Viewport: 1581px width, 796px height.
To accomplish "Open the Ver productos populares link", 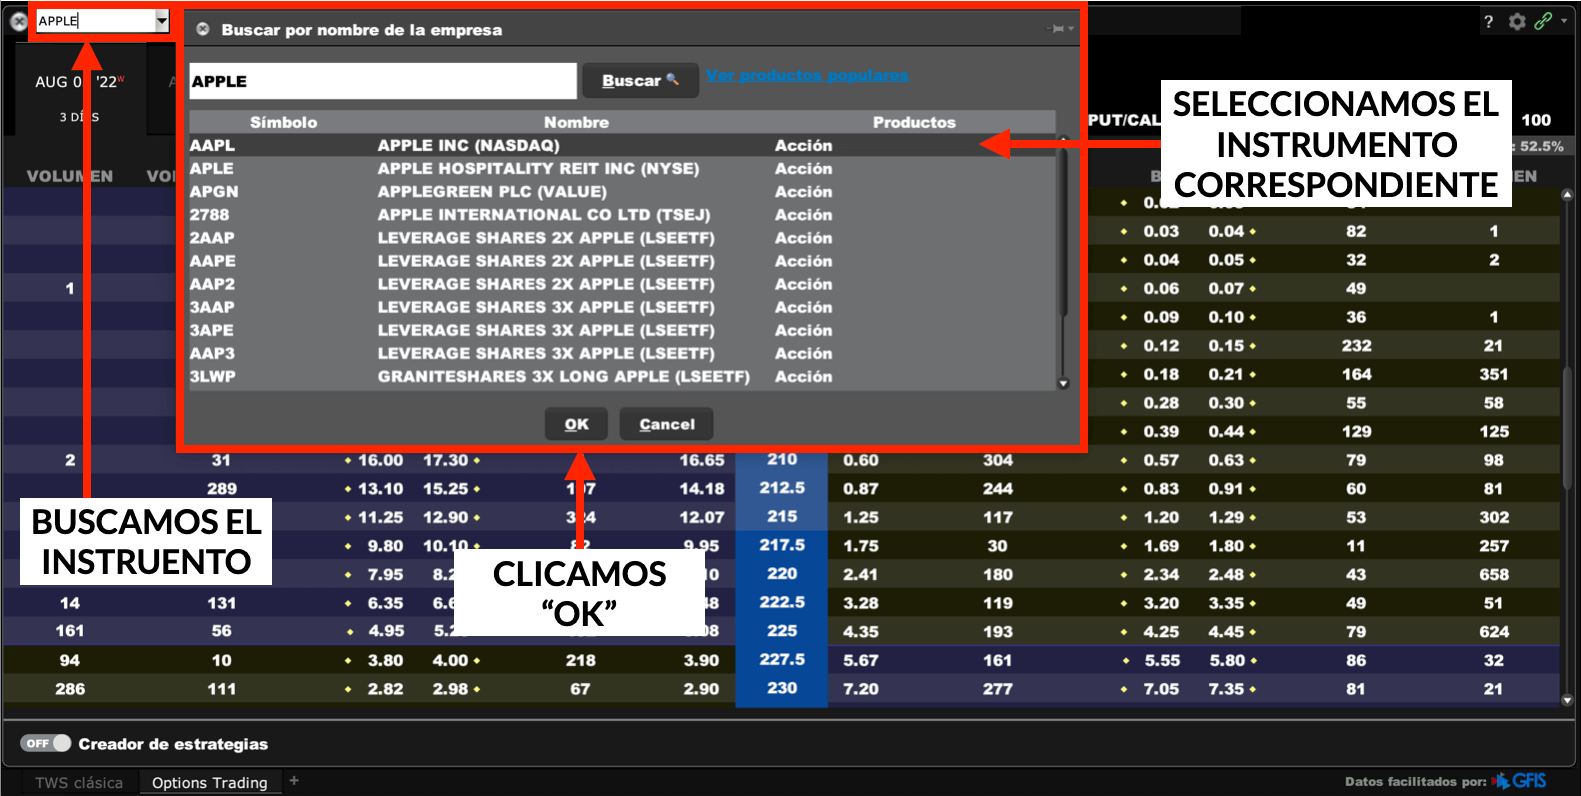I will click(x=807, y=75).
